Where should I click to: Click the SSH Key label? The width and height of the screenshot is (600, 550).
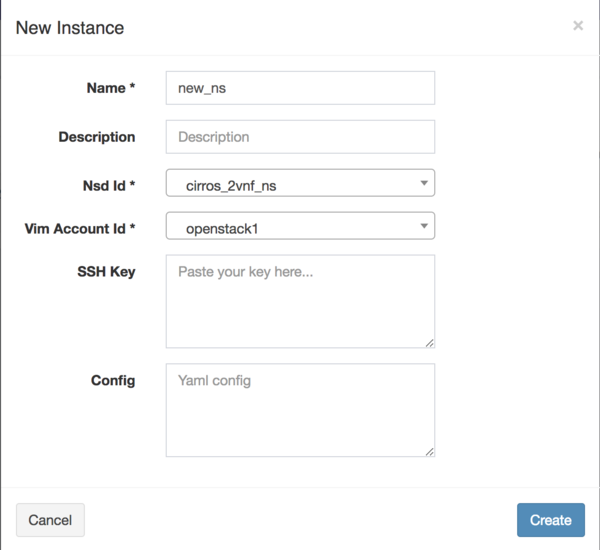click(108, 272)
